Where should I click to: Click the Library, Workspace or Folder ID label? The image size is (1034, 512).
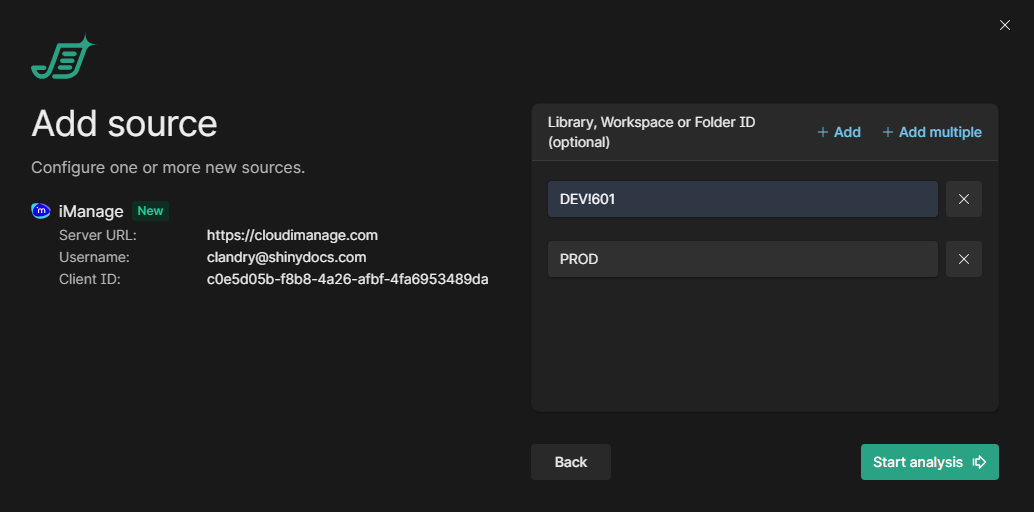click(651, 132)
